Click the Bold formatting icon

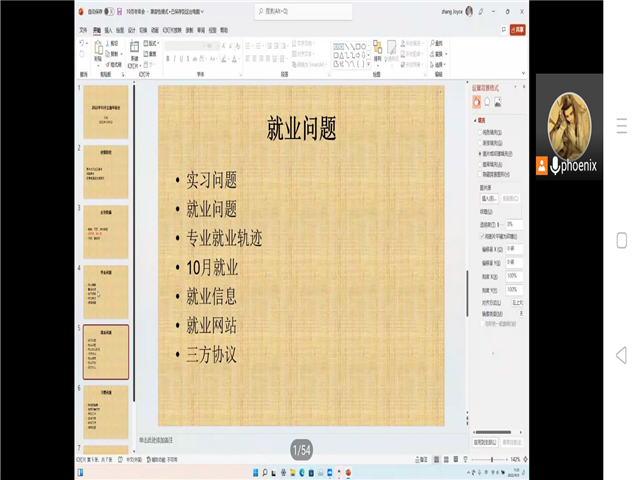(x=167, y=59)
